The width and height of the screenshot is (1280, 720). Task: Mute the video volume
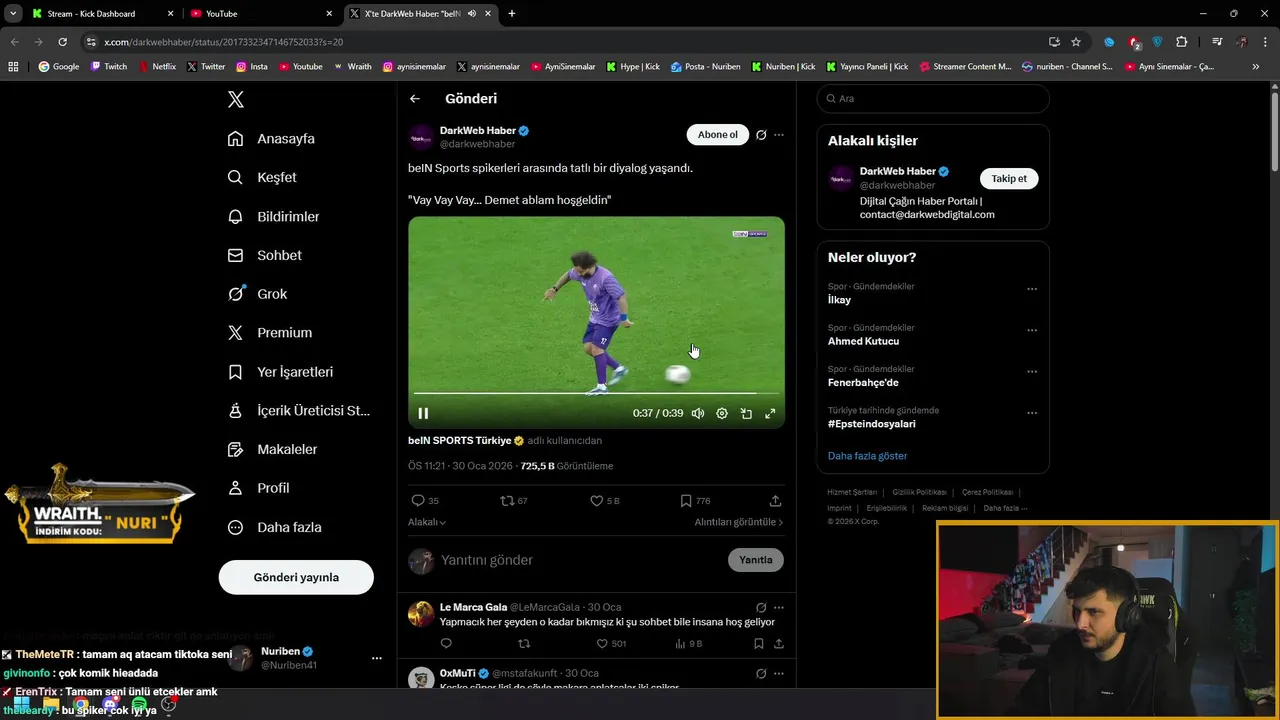pos(698,413)
